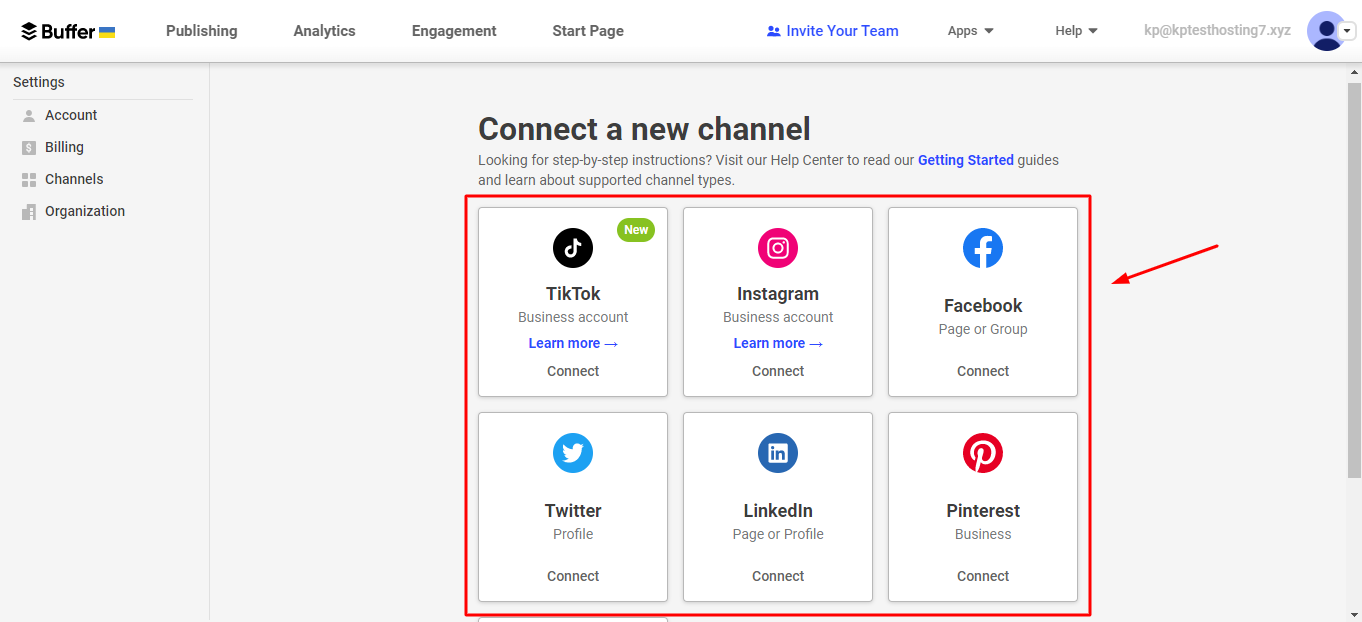
Task: Click the Pinterest logo icon
Action: coord(983,453)
